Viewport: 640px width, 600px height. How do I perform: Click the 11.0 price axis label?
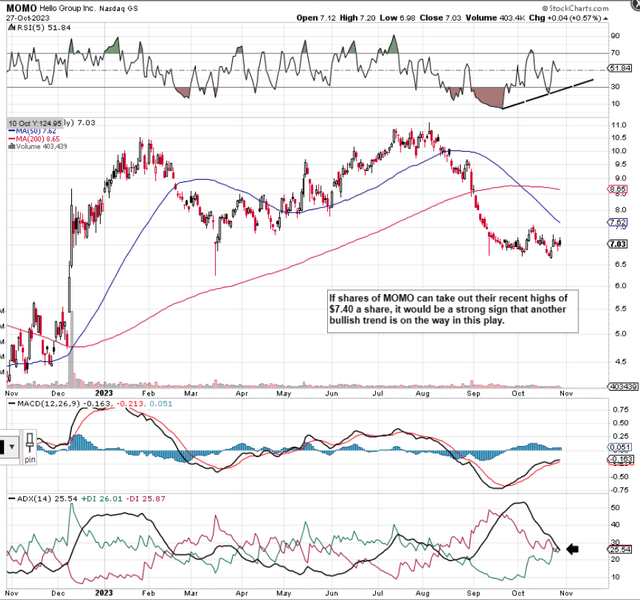pos(619,125)
